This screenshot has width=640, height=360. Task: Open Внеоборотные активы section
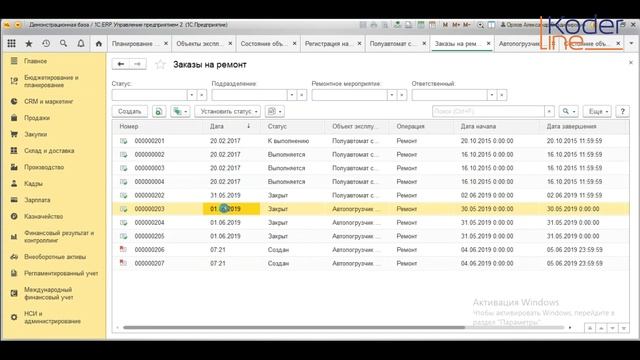click(55, 257)
